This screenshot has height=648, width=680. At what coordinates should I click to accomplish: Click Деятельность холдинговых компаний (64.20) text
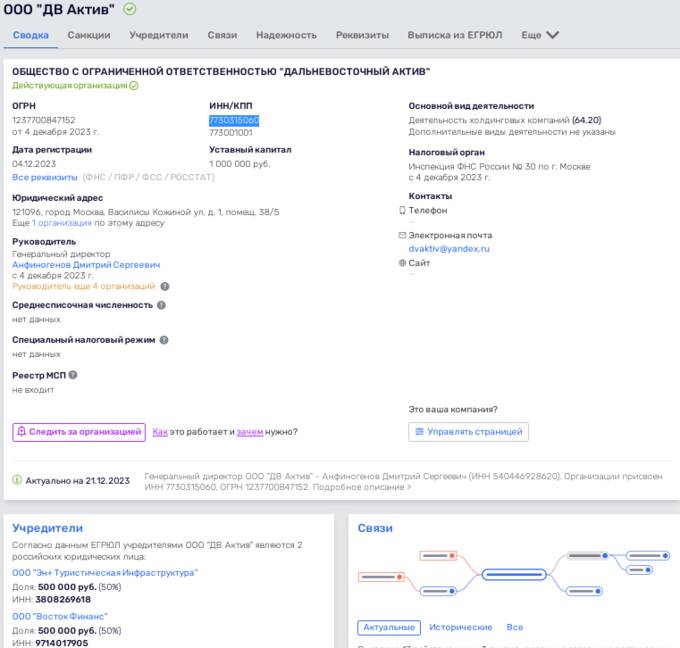tap(505, 120)
